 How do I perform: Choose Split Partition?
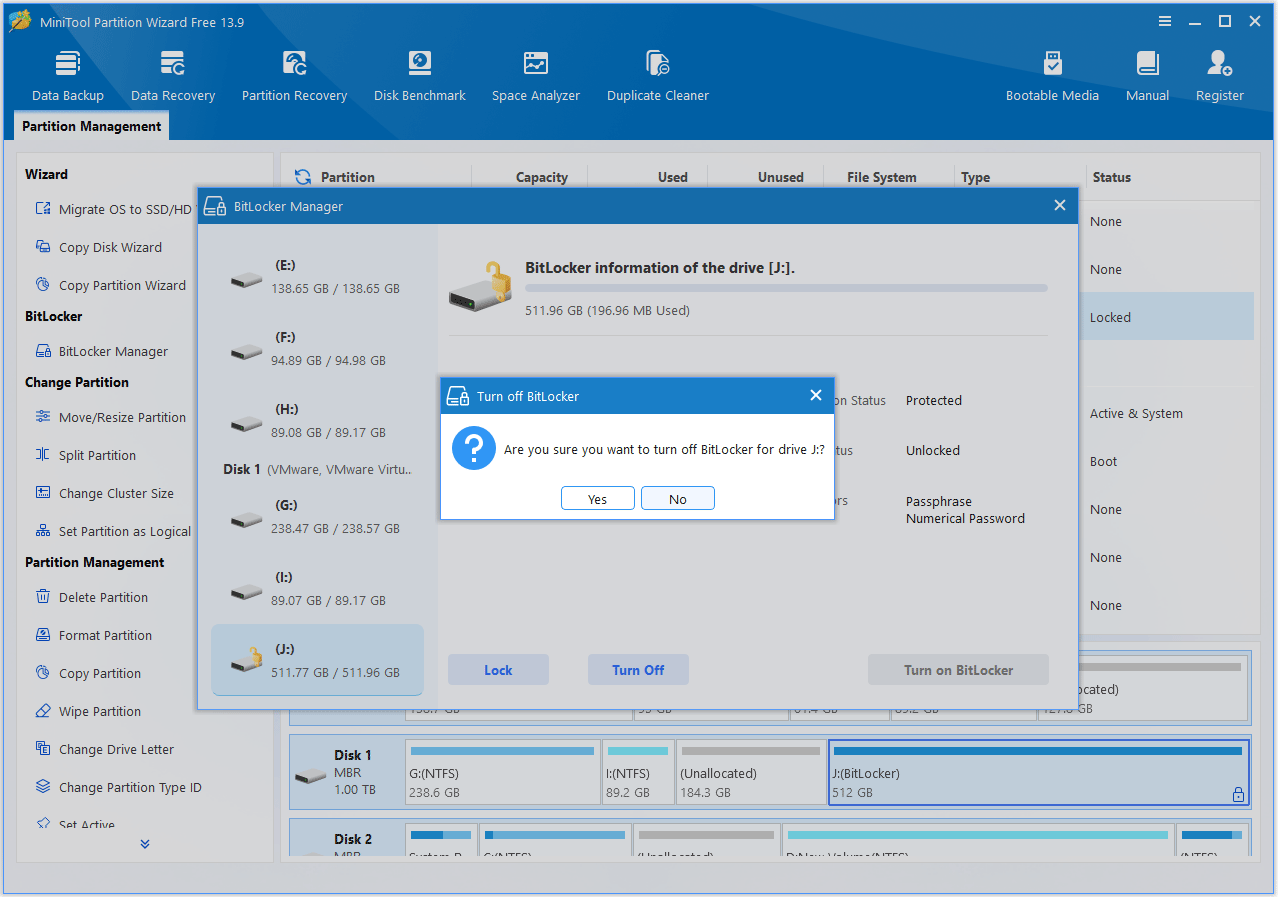point(85,455)
